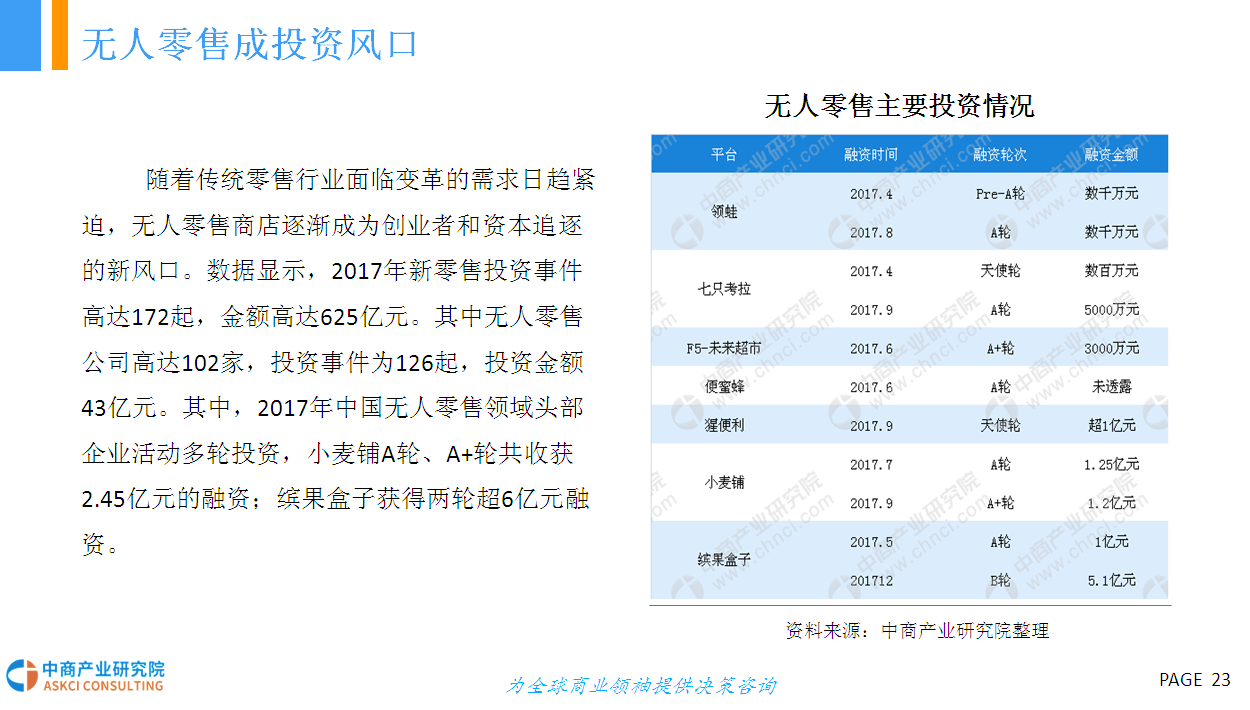Select the 缤果盒子 platform cell

point(724,560)
